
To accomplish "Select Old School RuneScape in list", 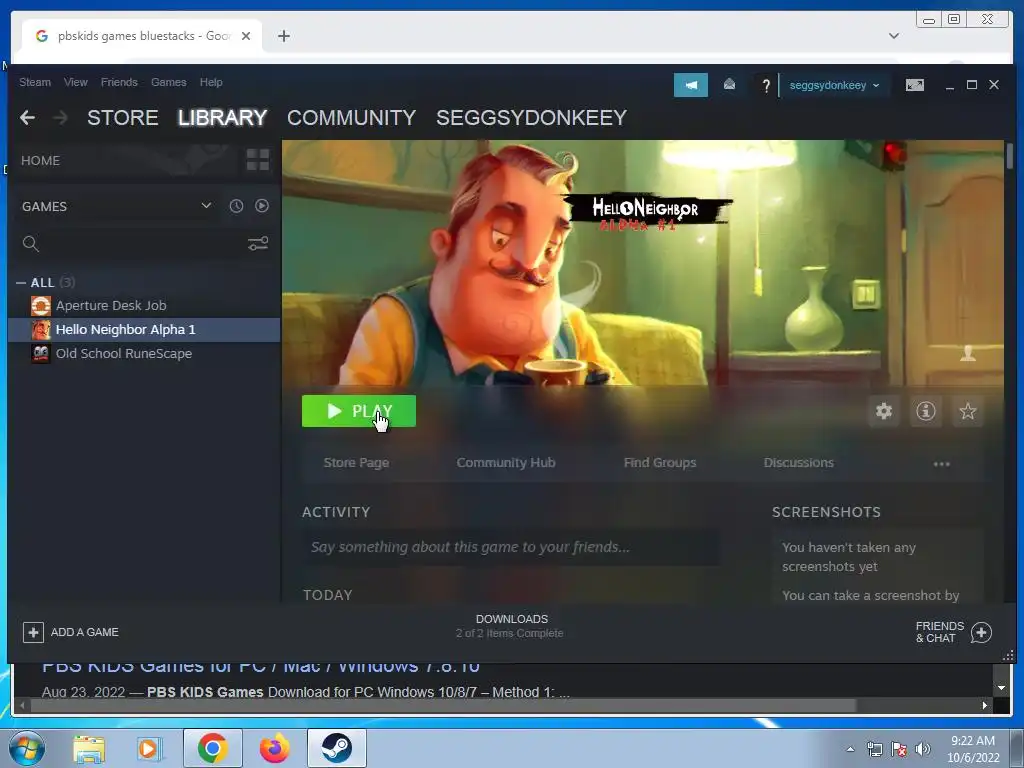I will click(144, 354).
